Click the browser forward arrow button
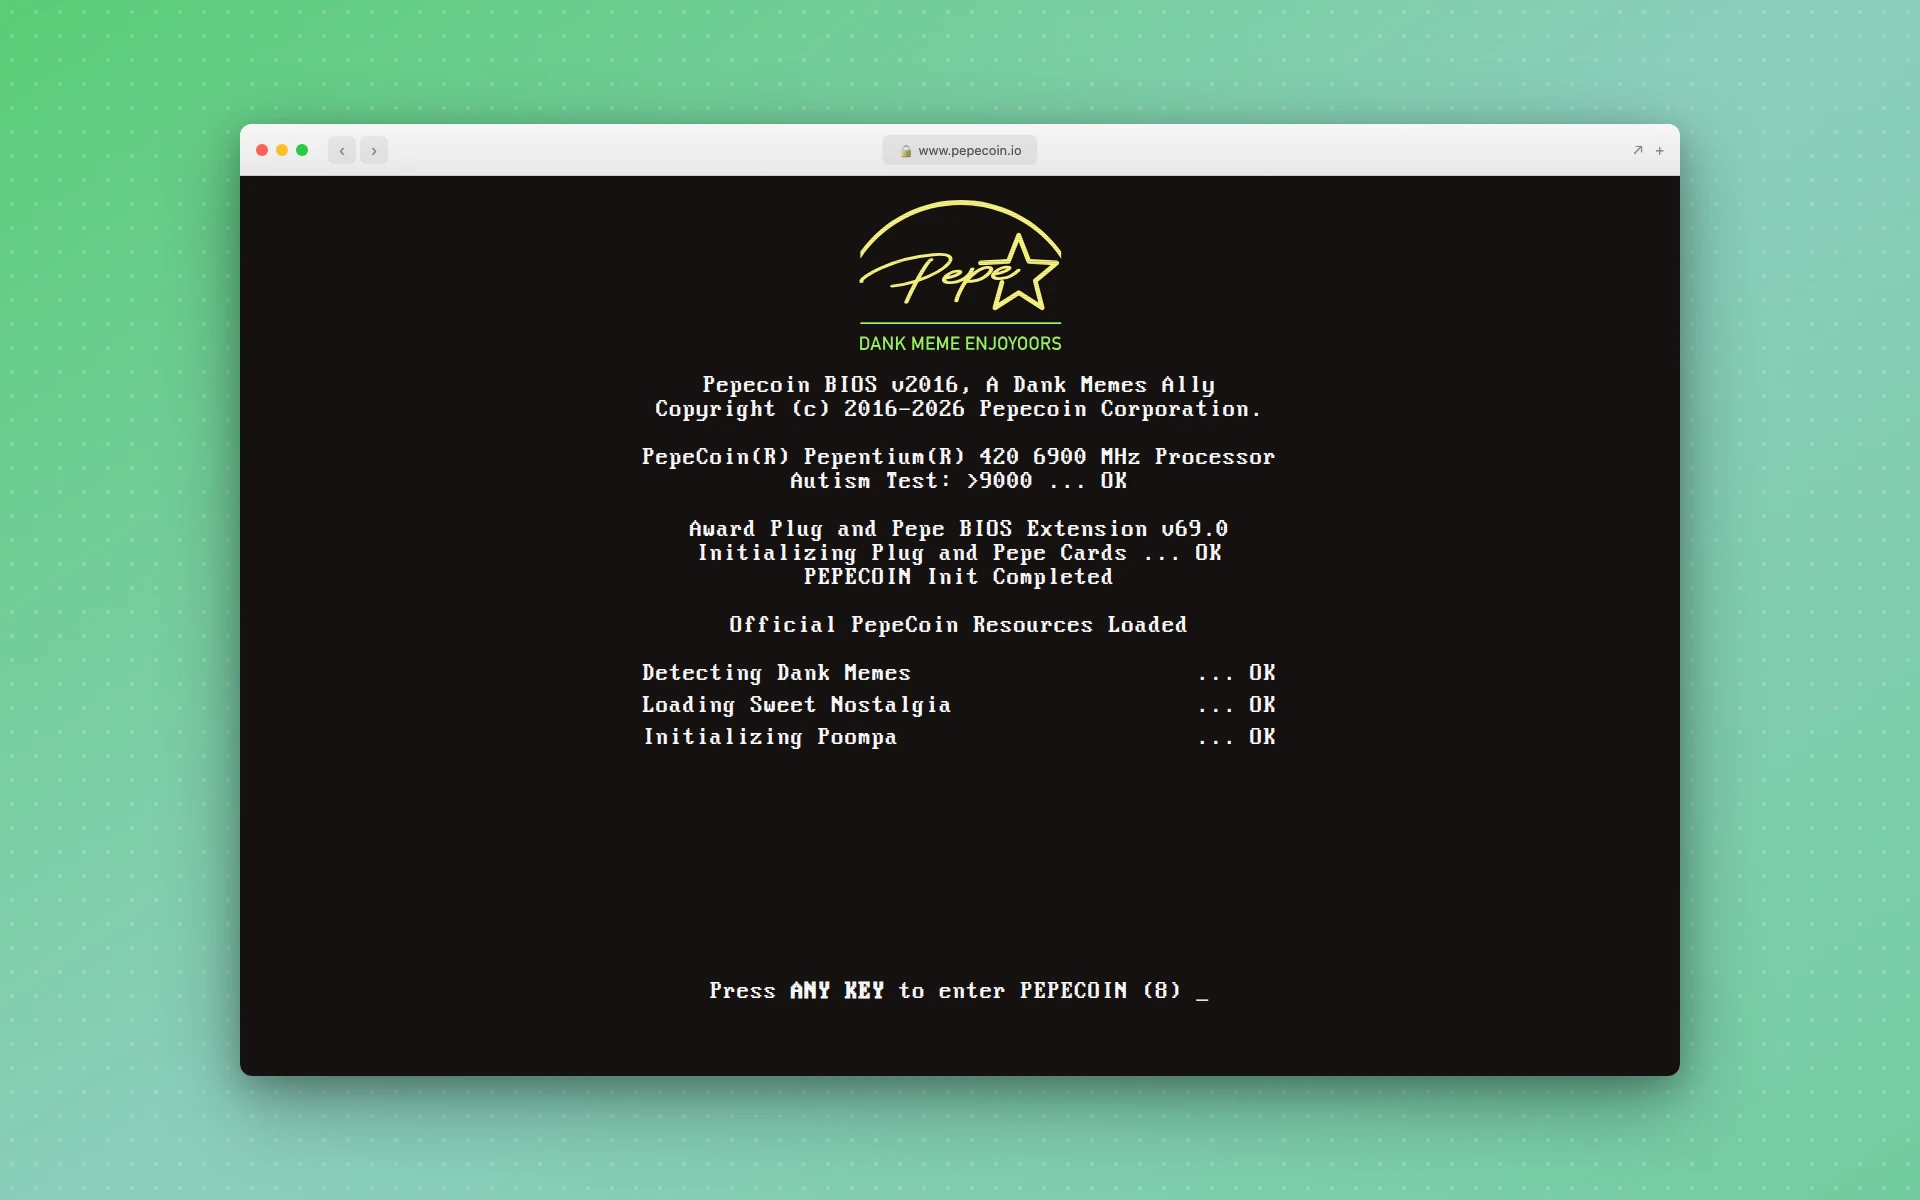The height and width of the screenshot is (1200, 1920). [x=374, y=151]
